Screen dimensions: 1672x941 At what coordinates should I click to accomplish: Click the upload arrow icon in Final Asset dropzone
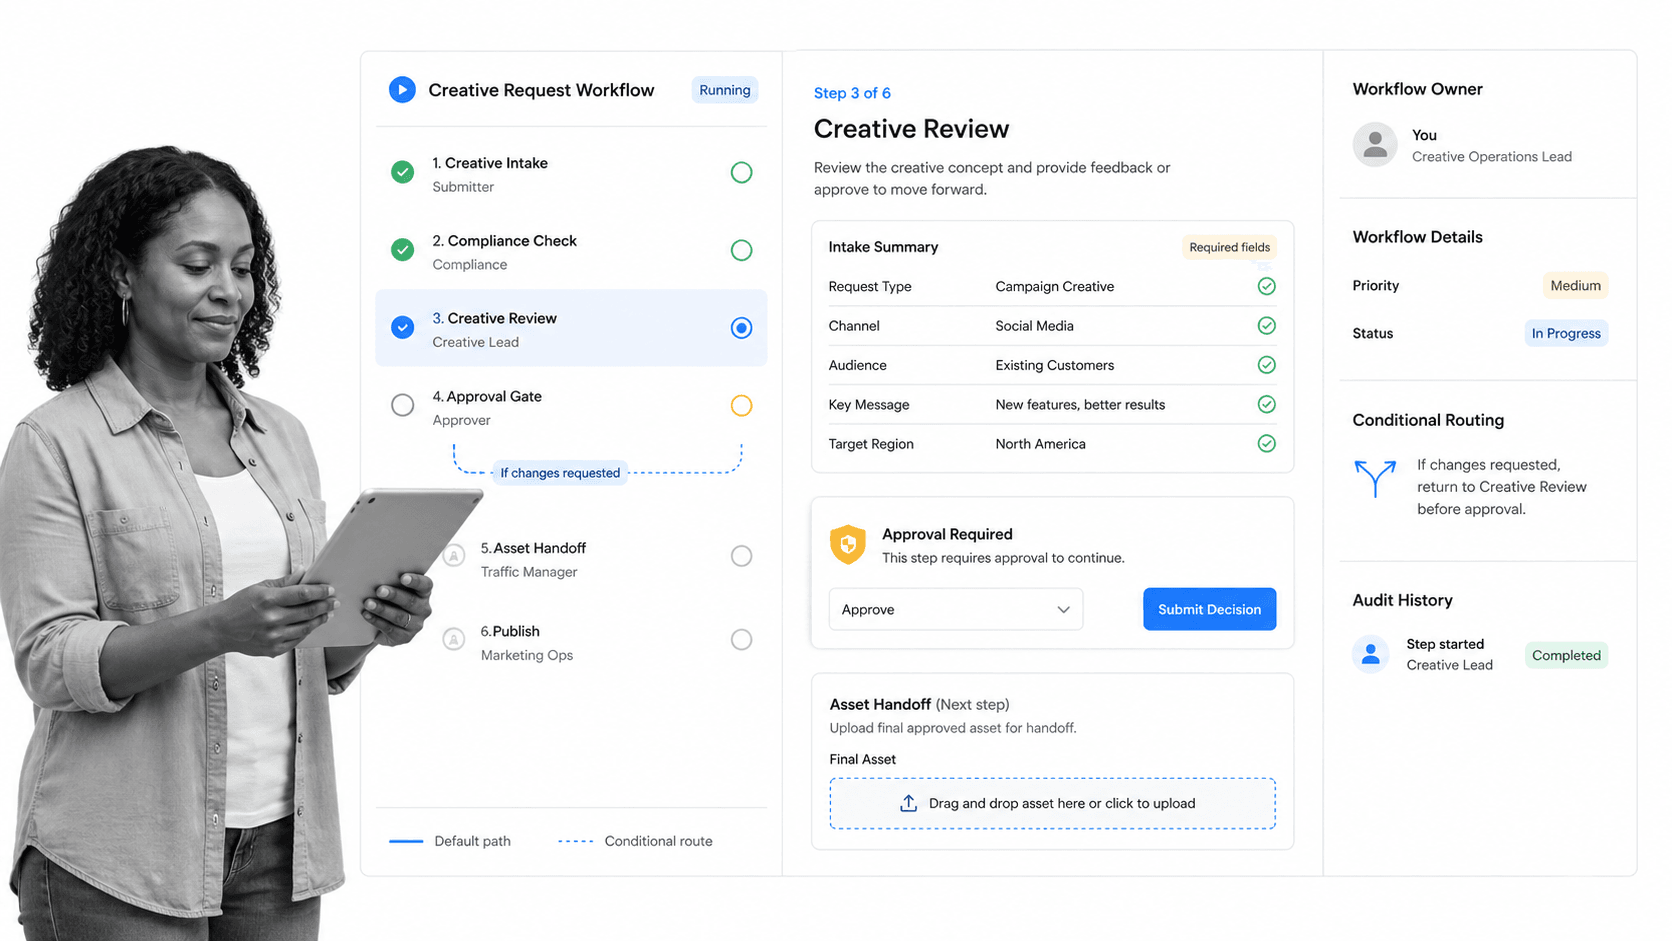(x=908, y=803)
